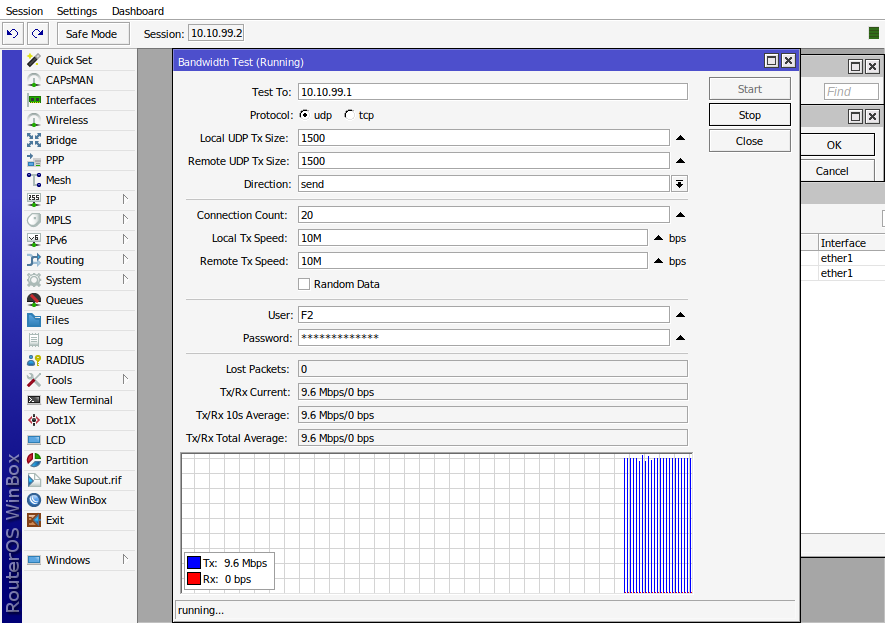This screenshot has width=885, height=623.
Task: Stop the running bandwidth test
Action: (749, 115)
